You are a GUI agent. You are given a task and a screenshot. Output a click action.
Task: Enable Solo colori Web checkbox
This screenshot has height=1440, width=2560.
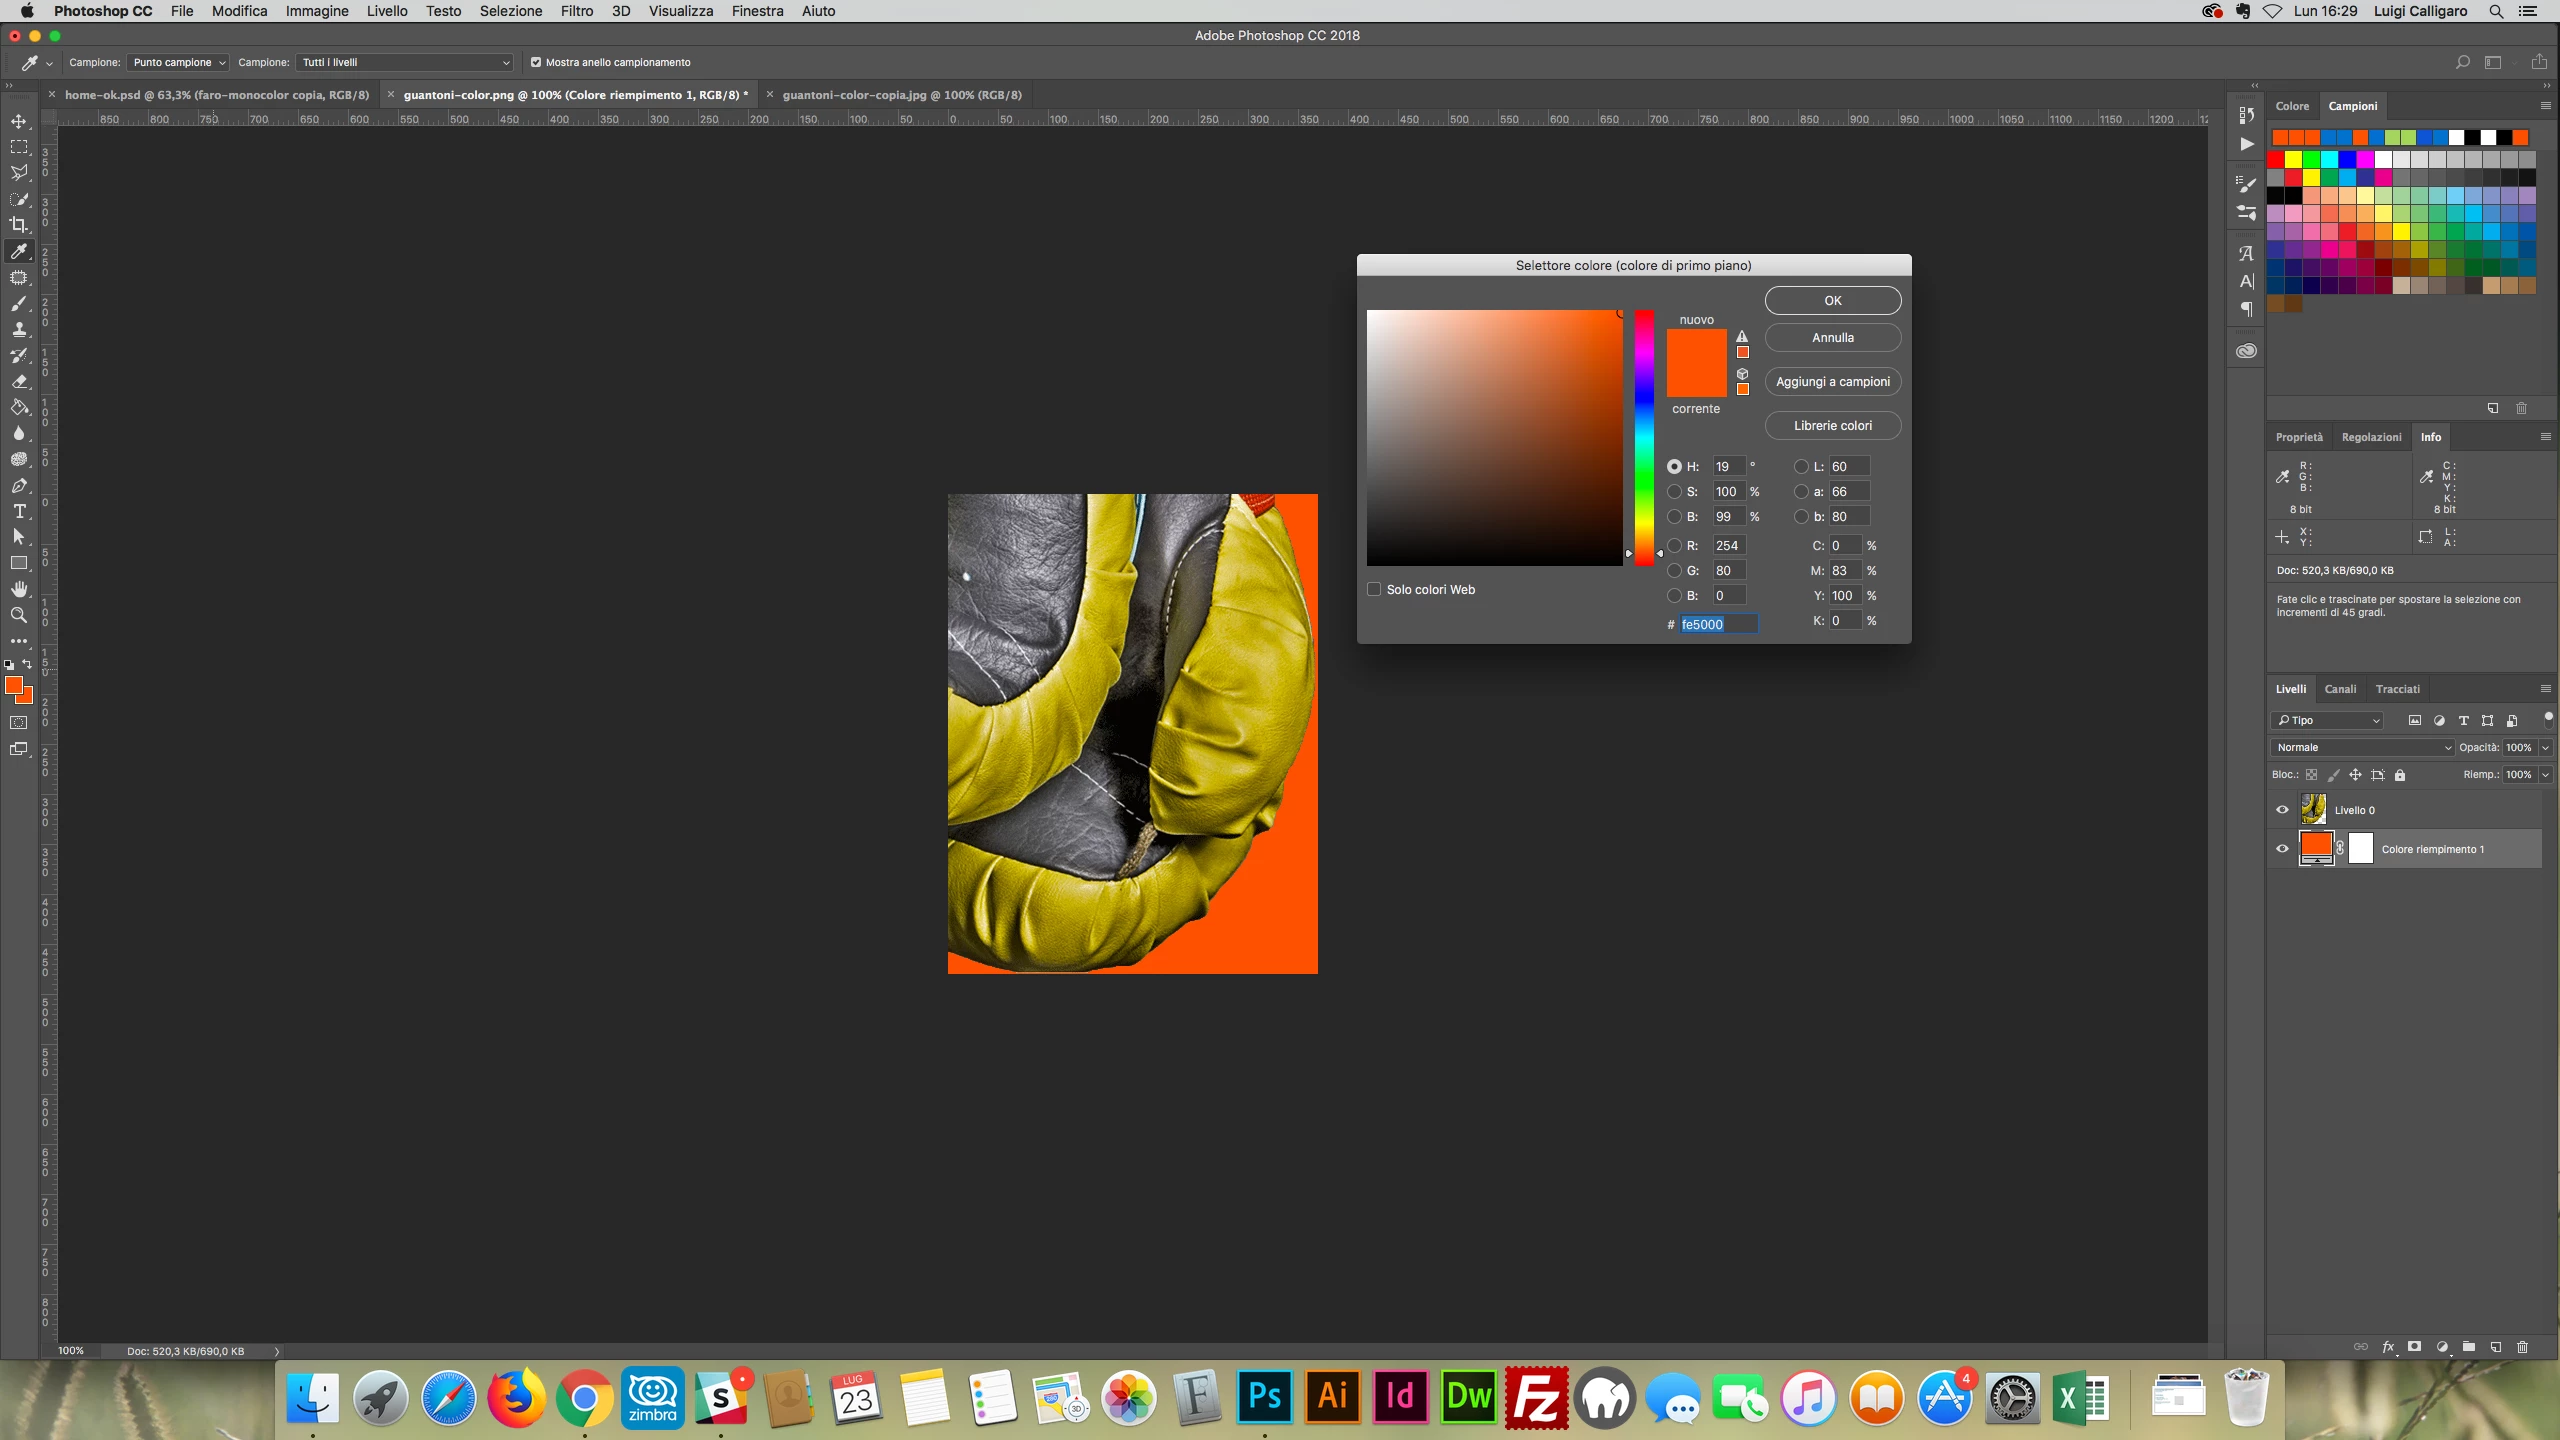(x=1374, y=589)
